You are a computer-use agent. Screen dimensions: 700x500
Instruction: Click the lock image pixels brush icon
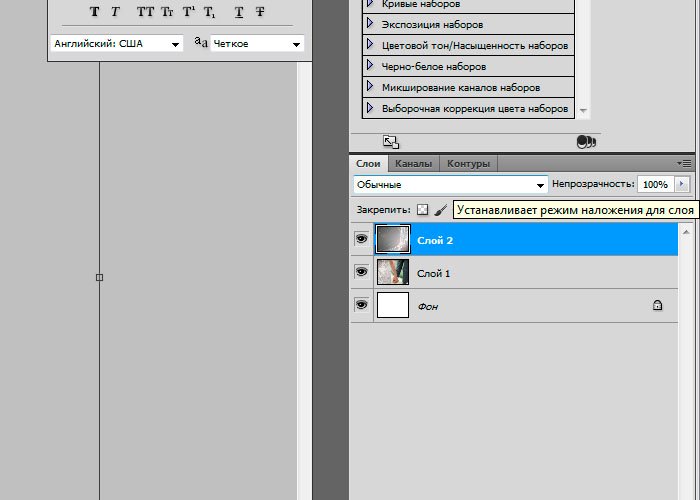[440, 210]
